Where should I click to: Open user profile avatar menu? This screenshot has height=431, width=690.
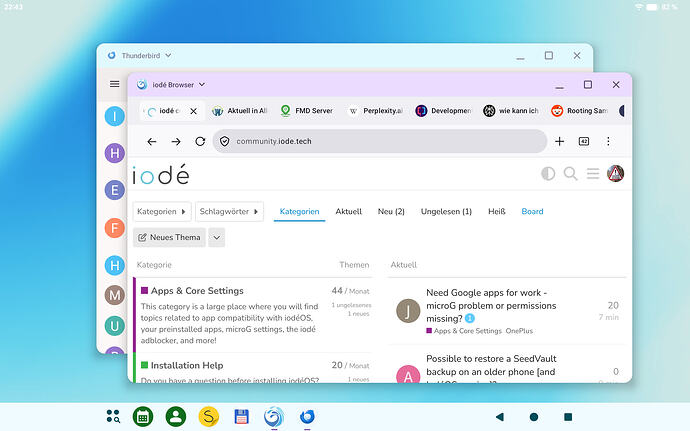point(615,173)
